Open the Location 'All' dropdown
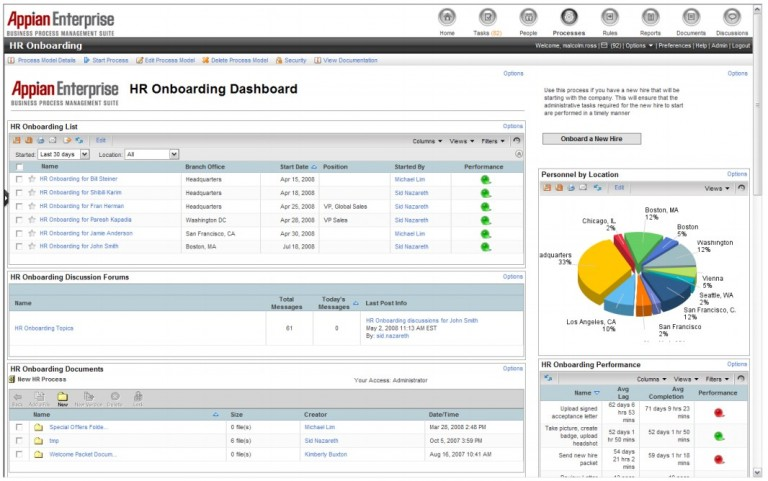Screen dimensions: 768x481 152,154
